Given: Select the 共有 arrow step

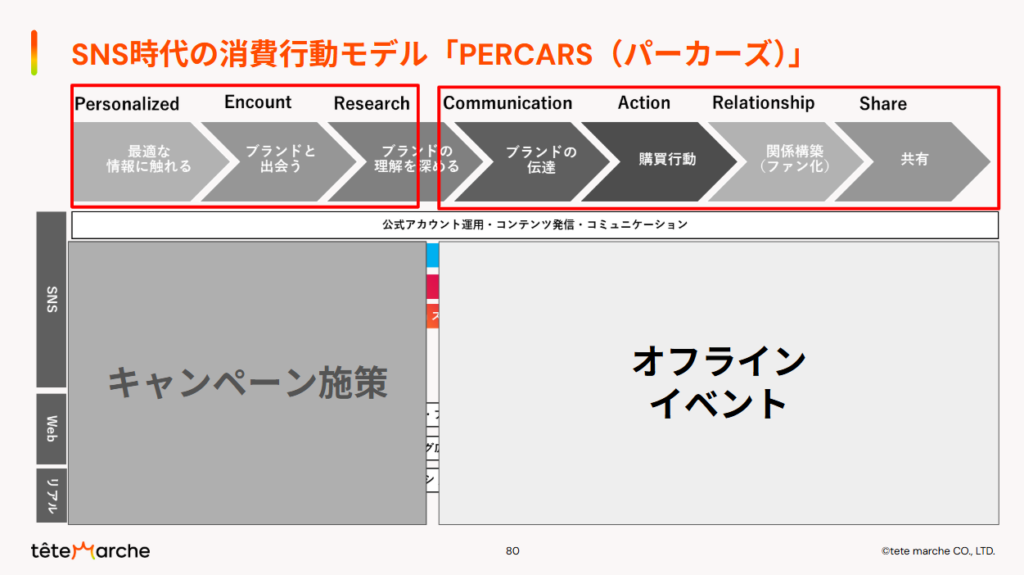Looking at the screenshot, I should [x=913, y=159].
